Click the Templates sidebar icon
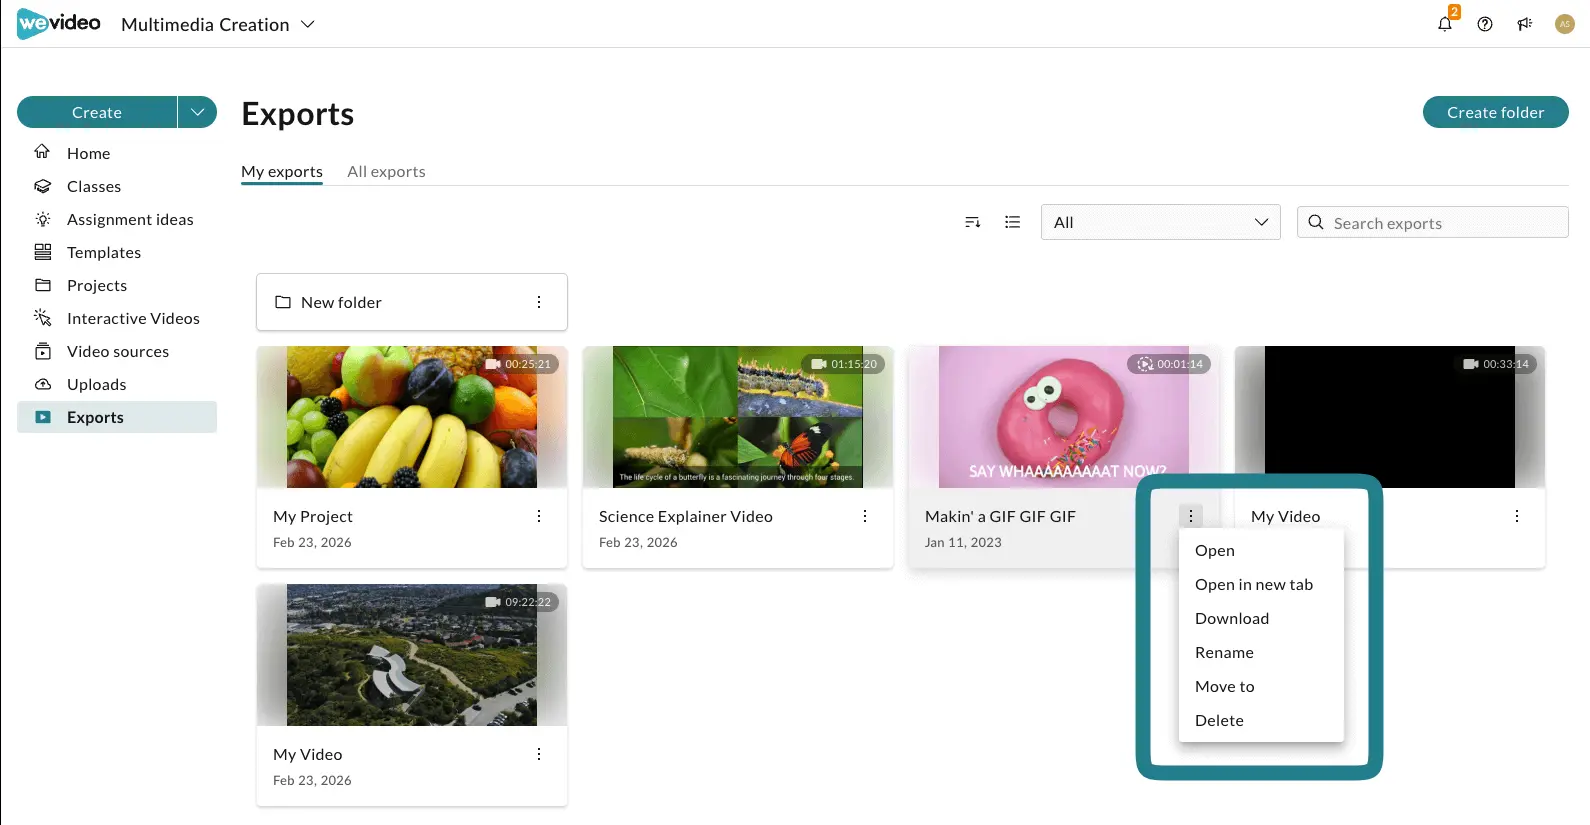 (x=42, y=252)
